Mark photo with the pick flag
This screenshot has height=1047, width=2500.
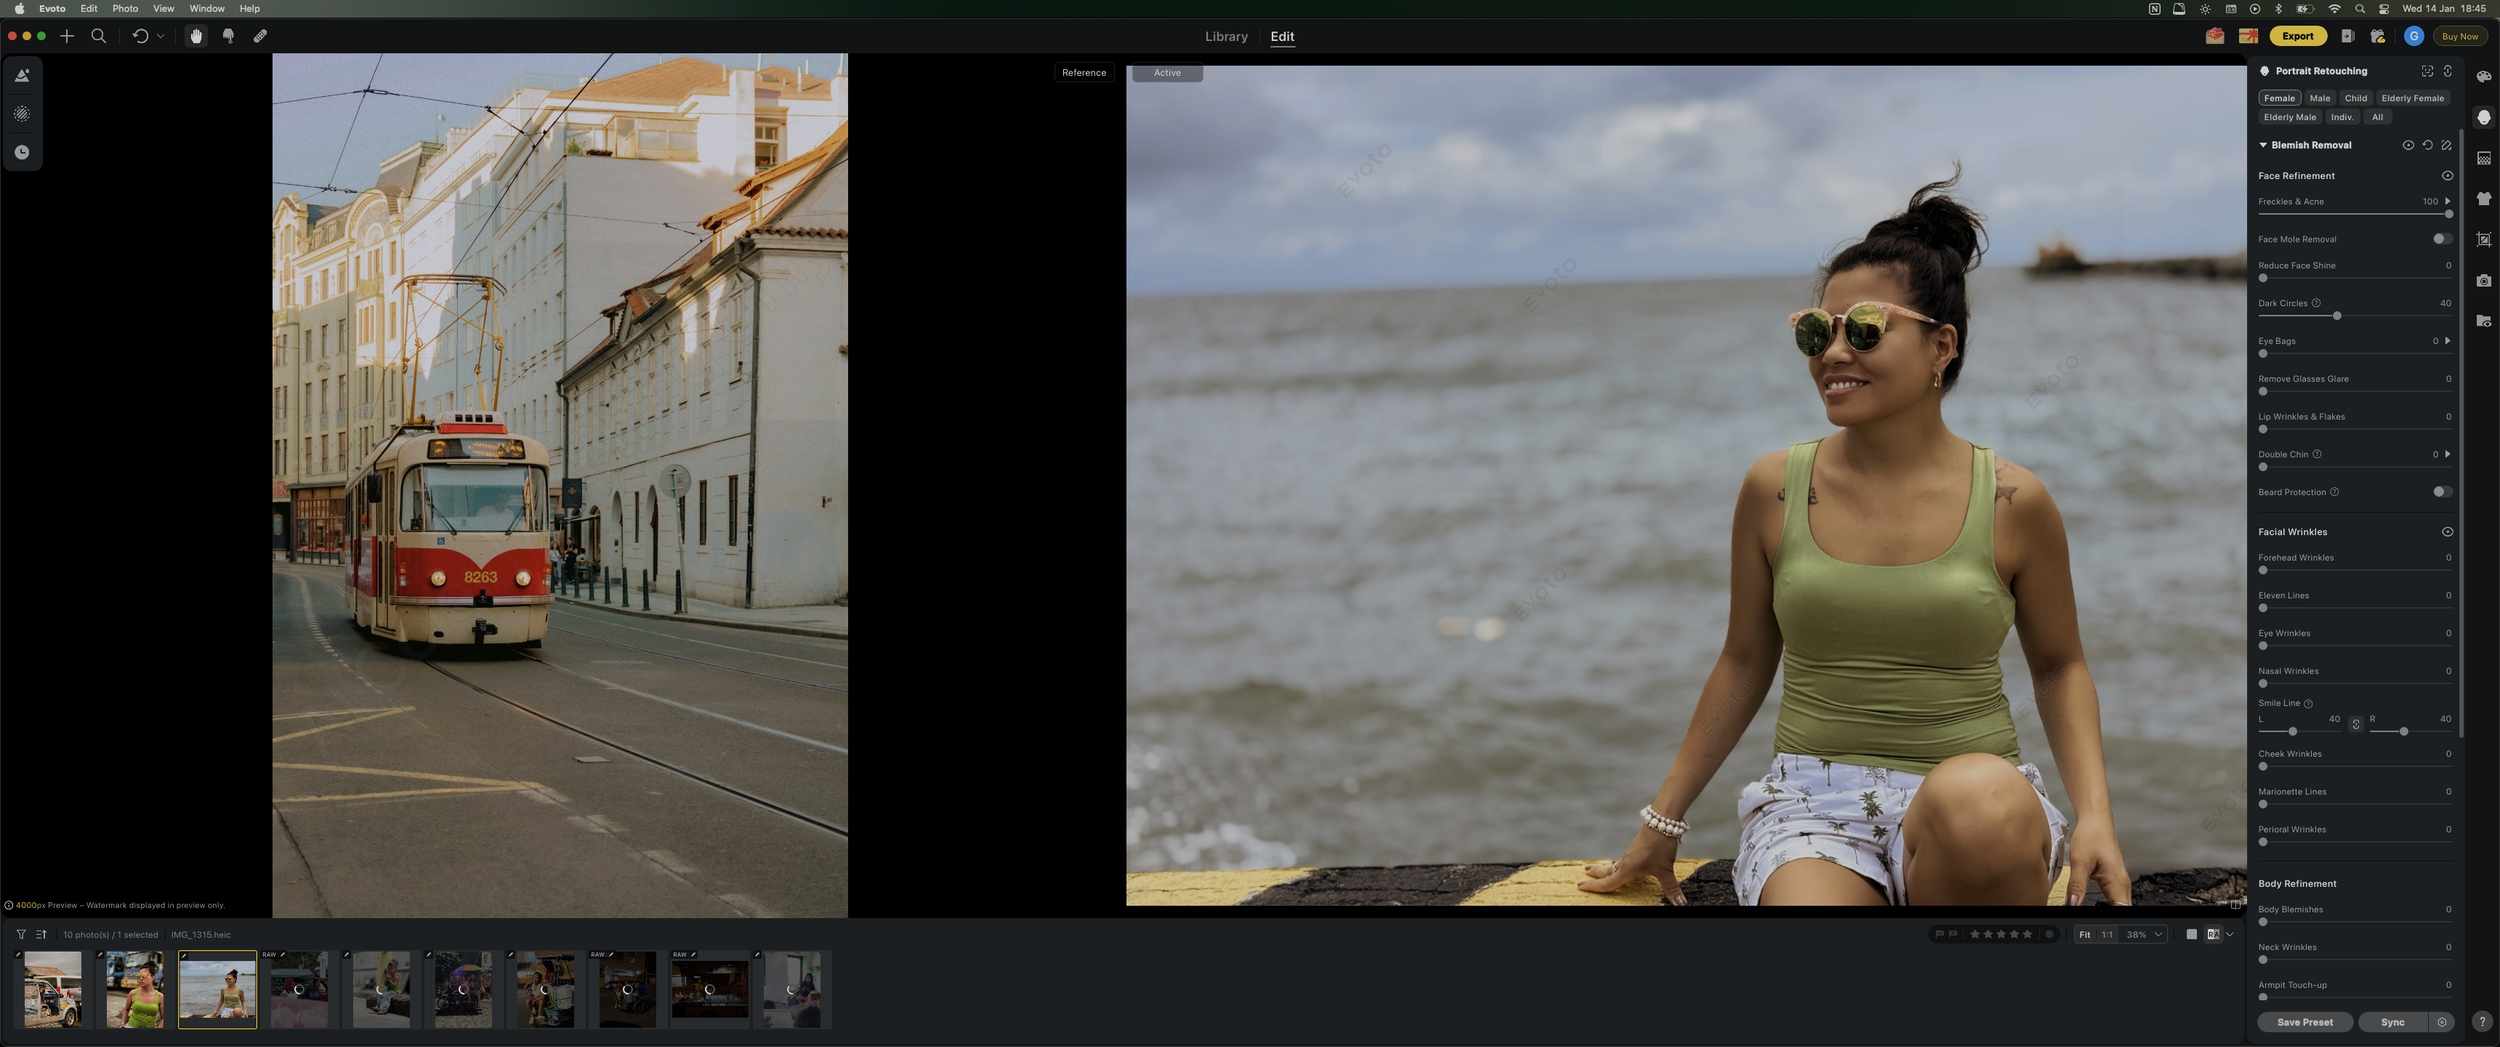click(x=1939, y=934)
